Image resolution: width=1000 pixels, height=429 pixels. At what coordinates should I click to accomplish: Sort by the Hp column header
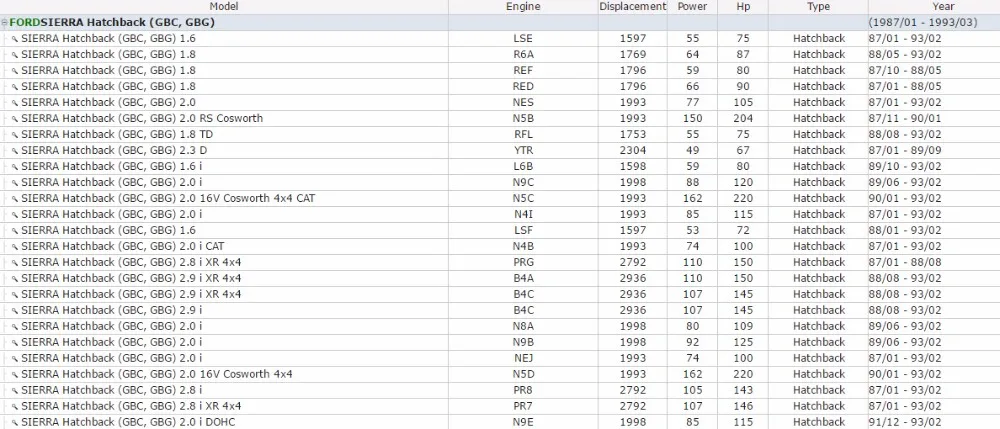coord(743,6)
